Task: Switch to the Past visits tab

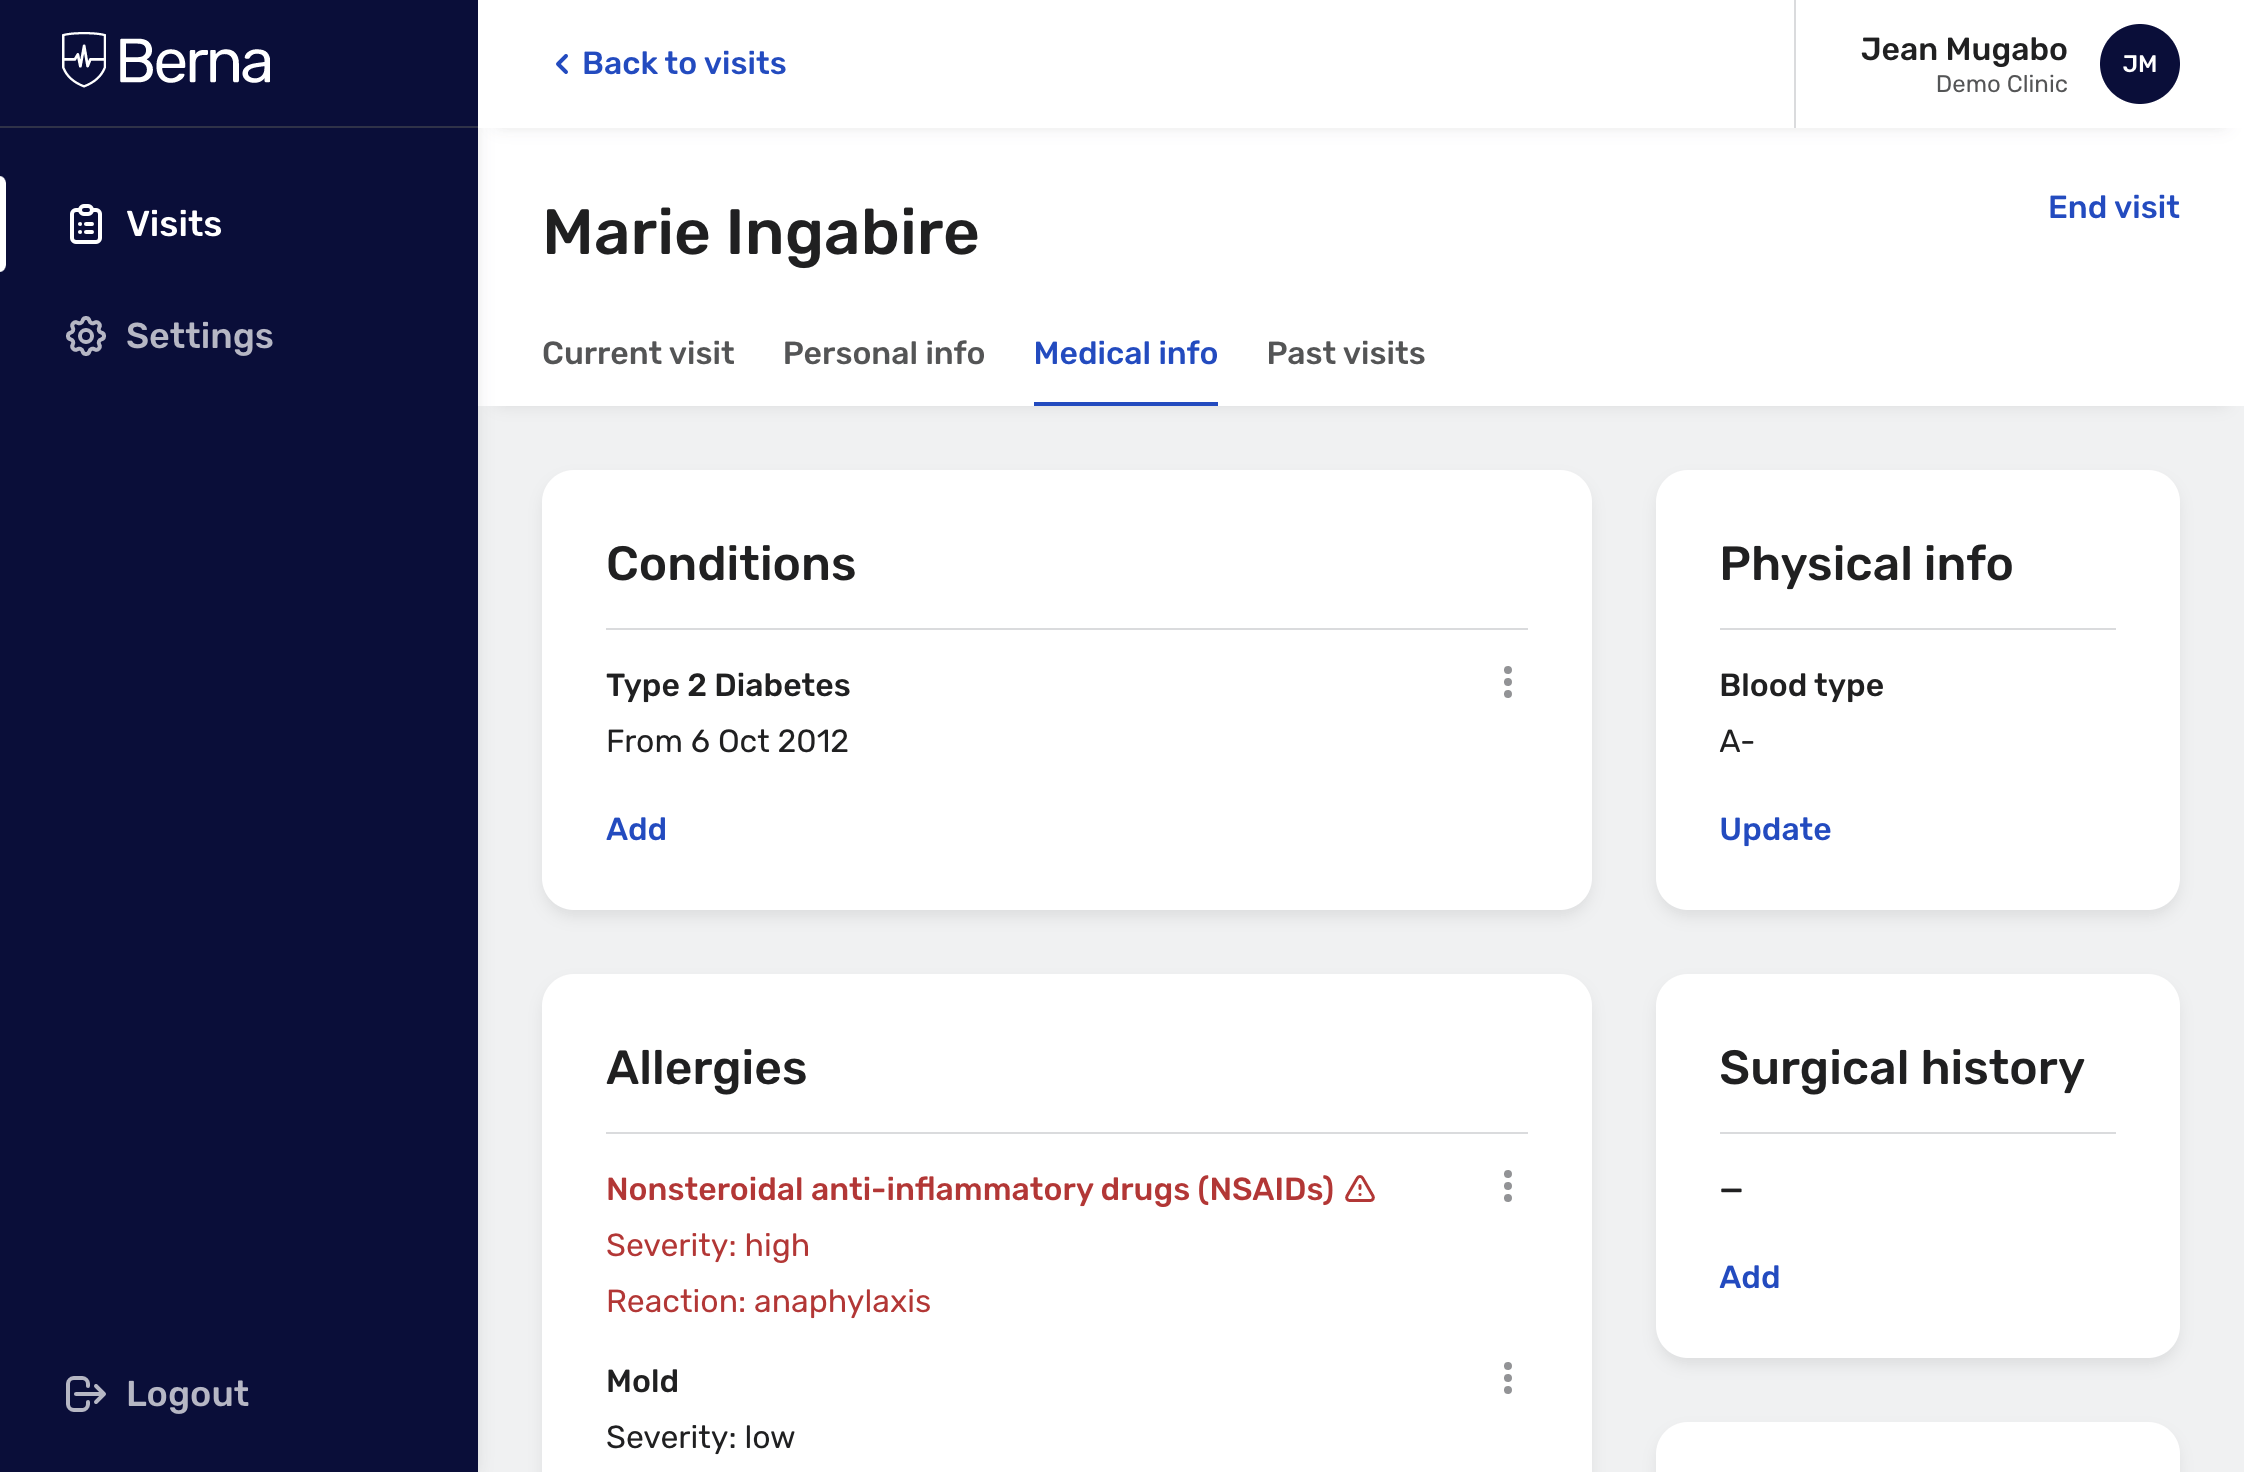Action: 1344,353
